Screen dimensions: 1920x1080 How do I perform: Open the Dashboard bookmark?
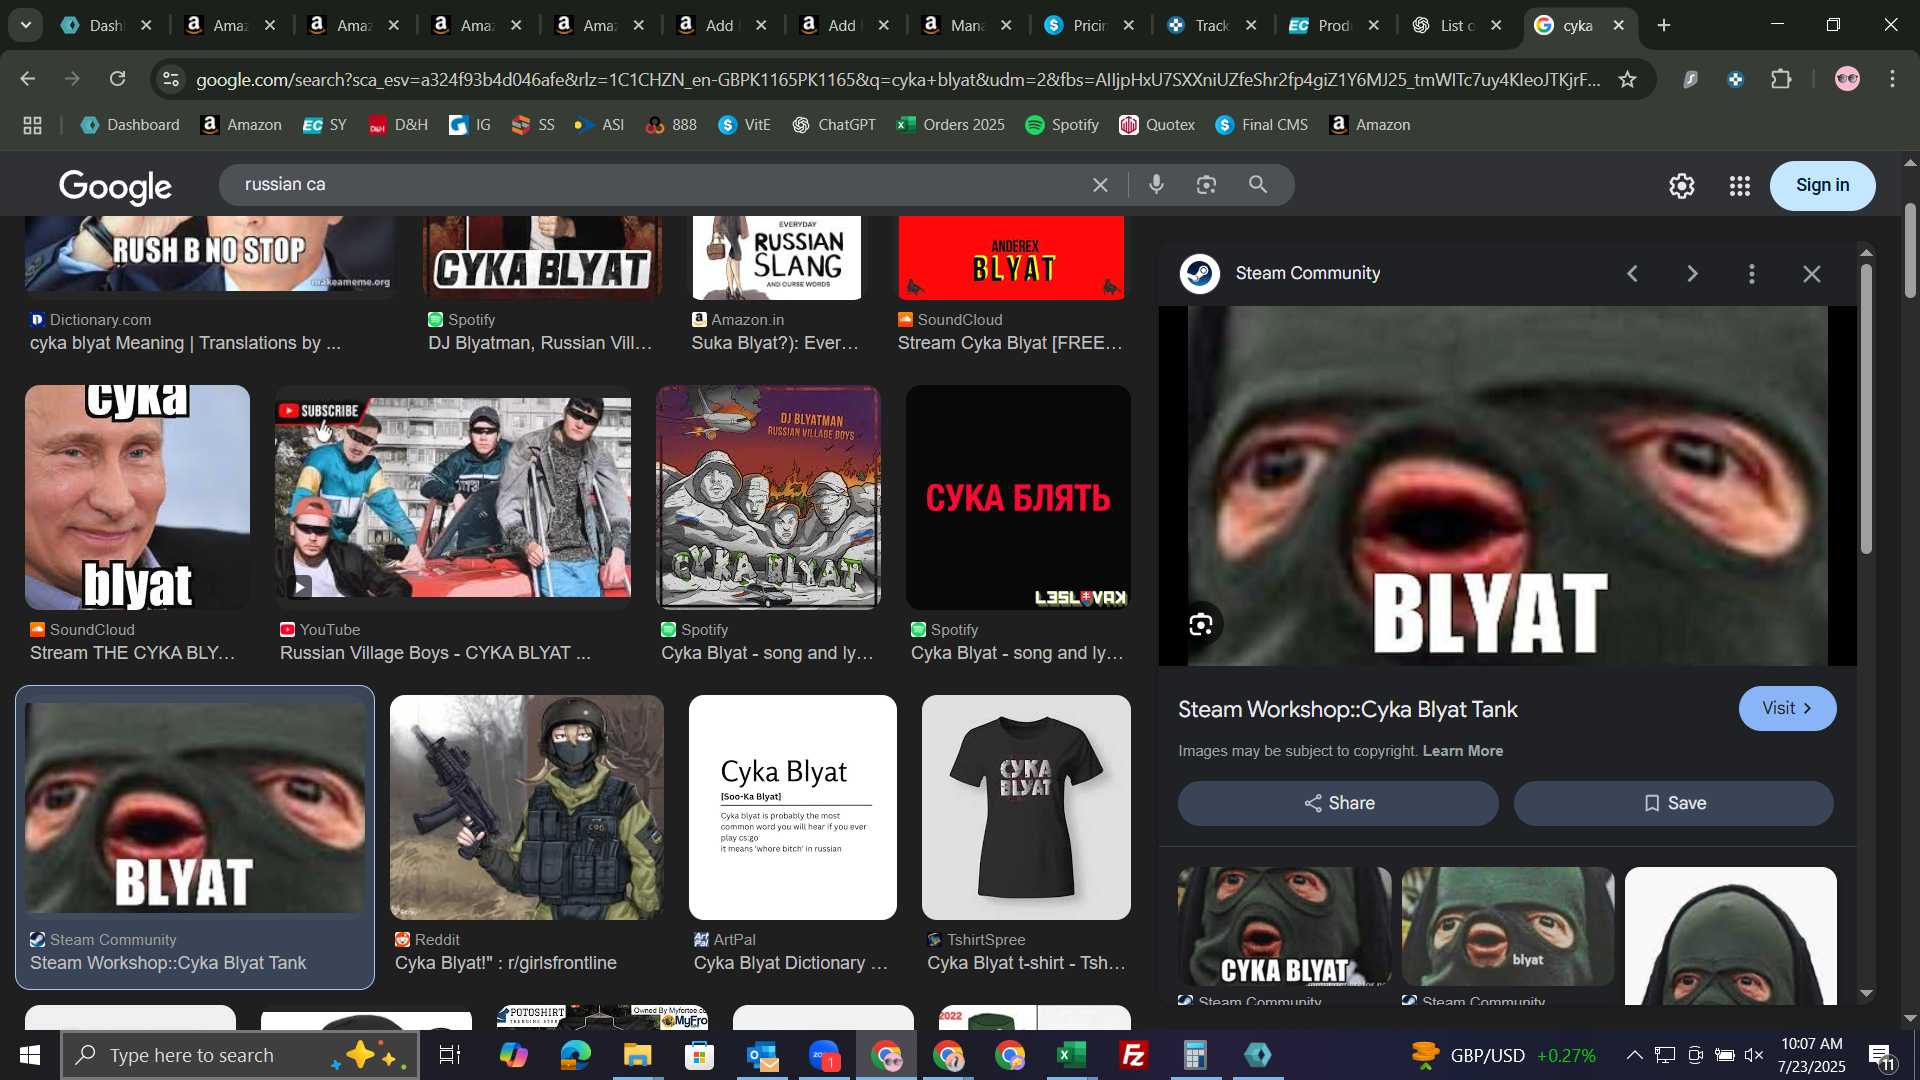click(130, 125)
